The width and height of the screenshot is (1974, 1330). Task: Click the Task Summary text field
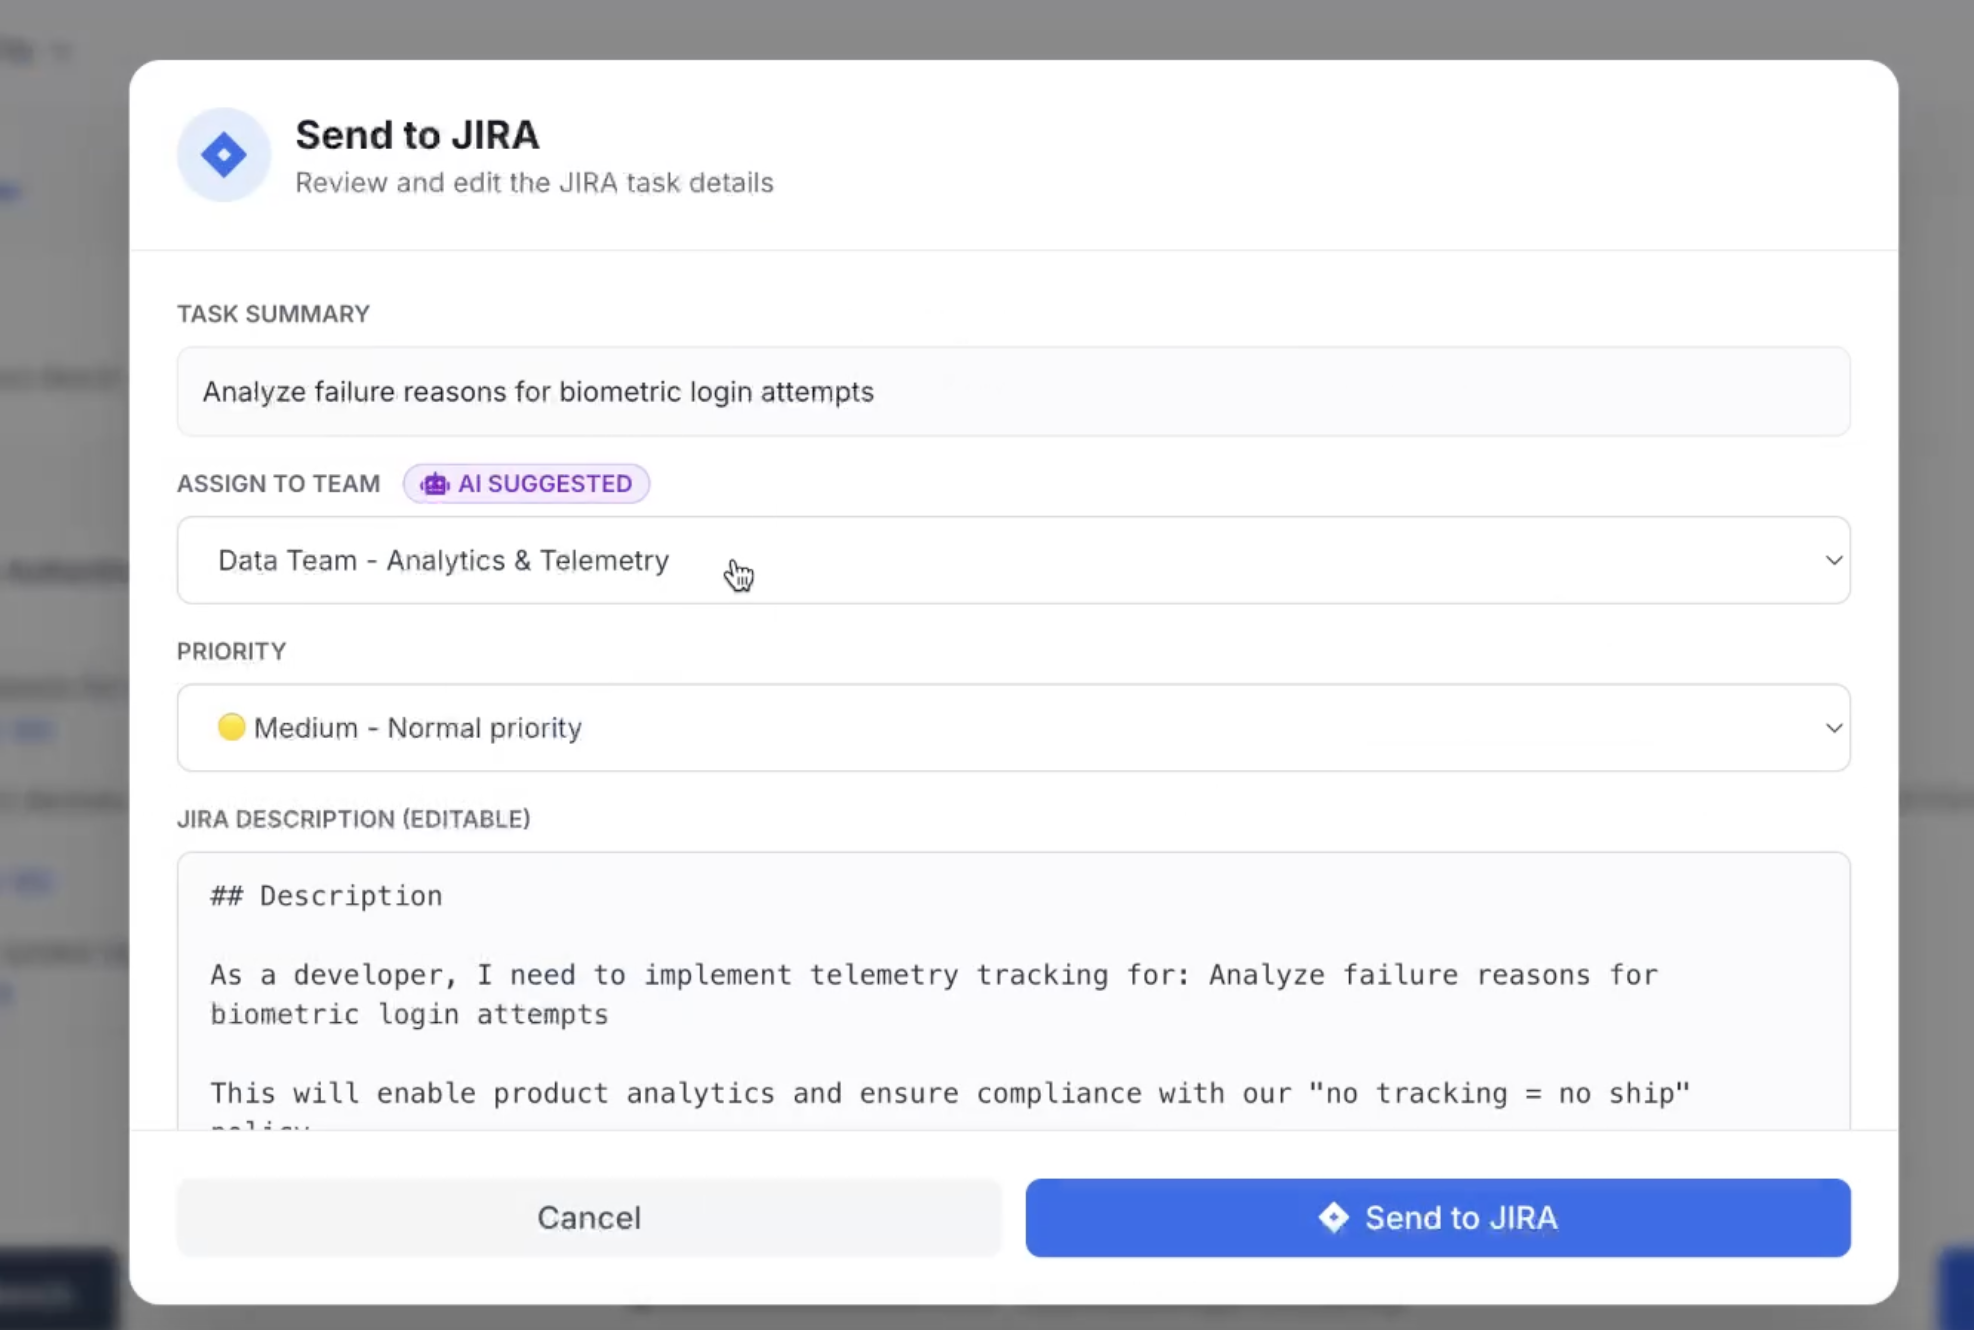tap(1012, 392)
